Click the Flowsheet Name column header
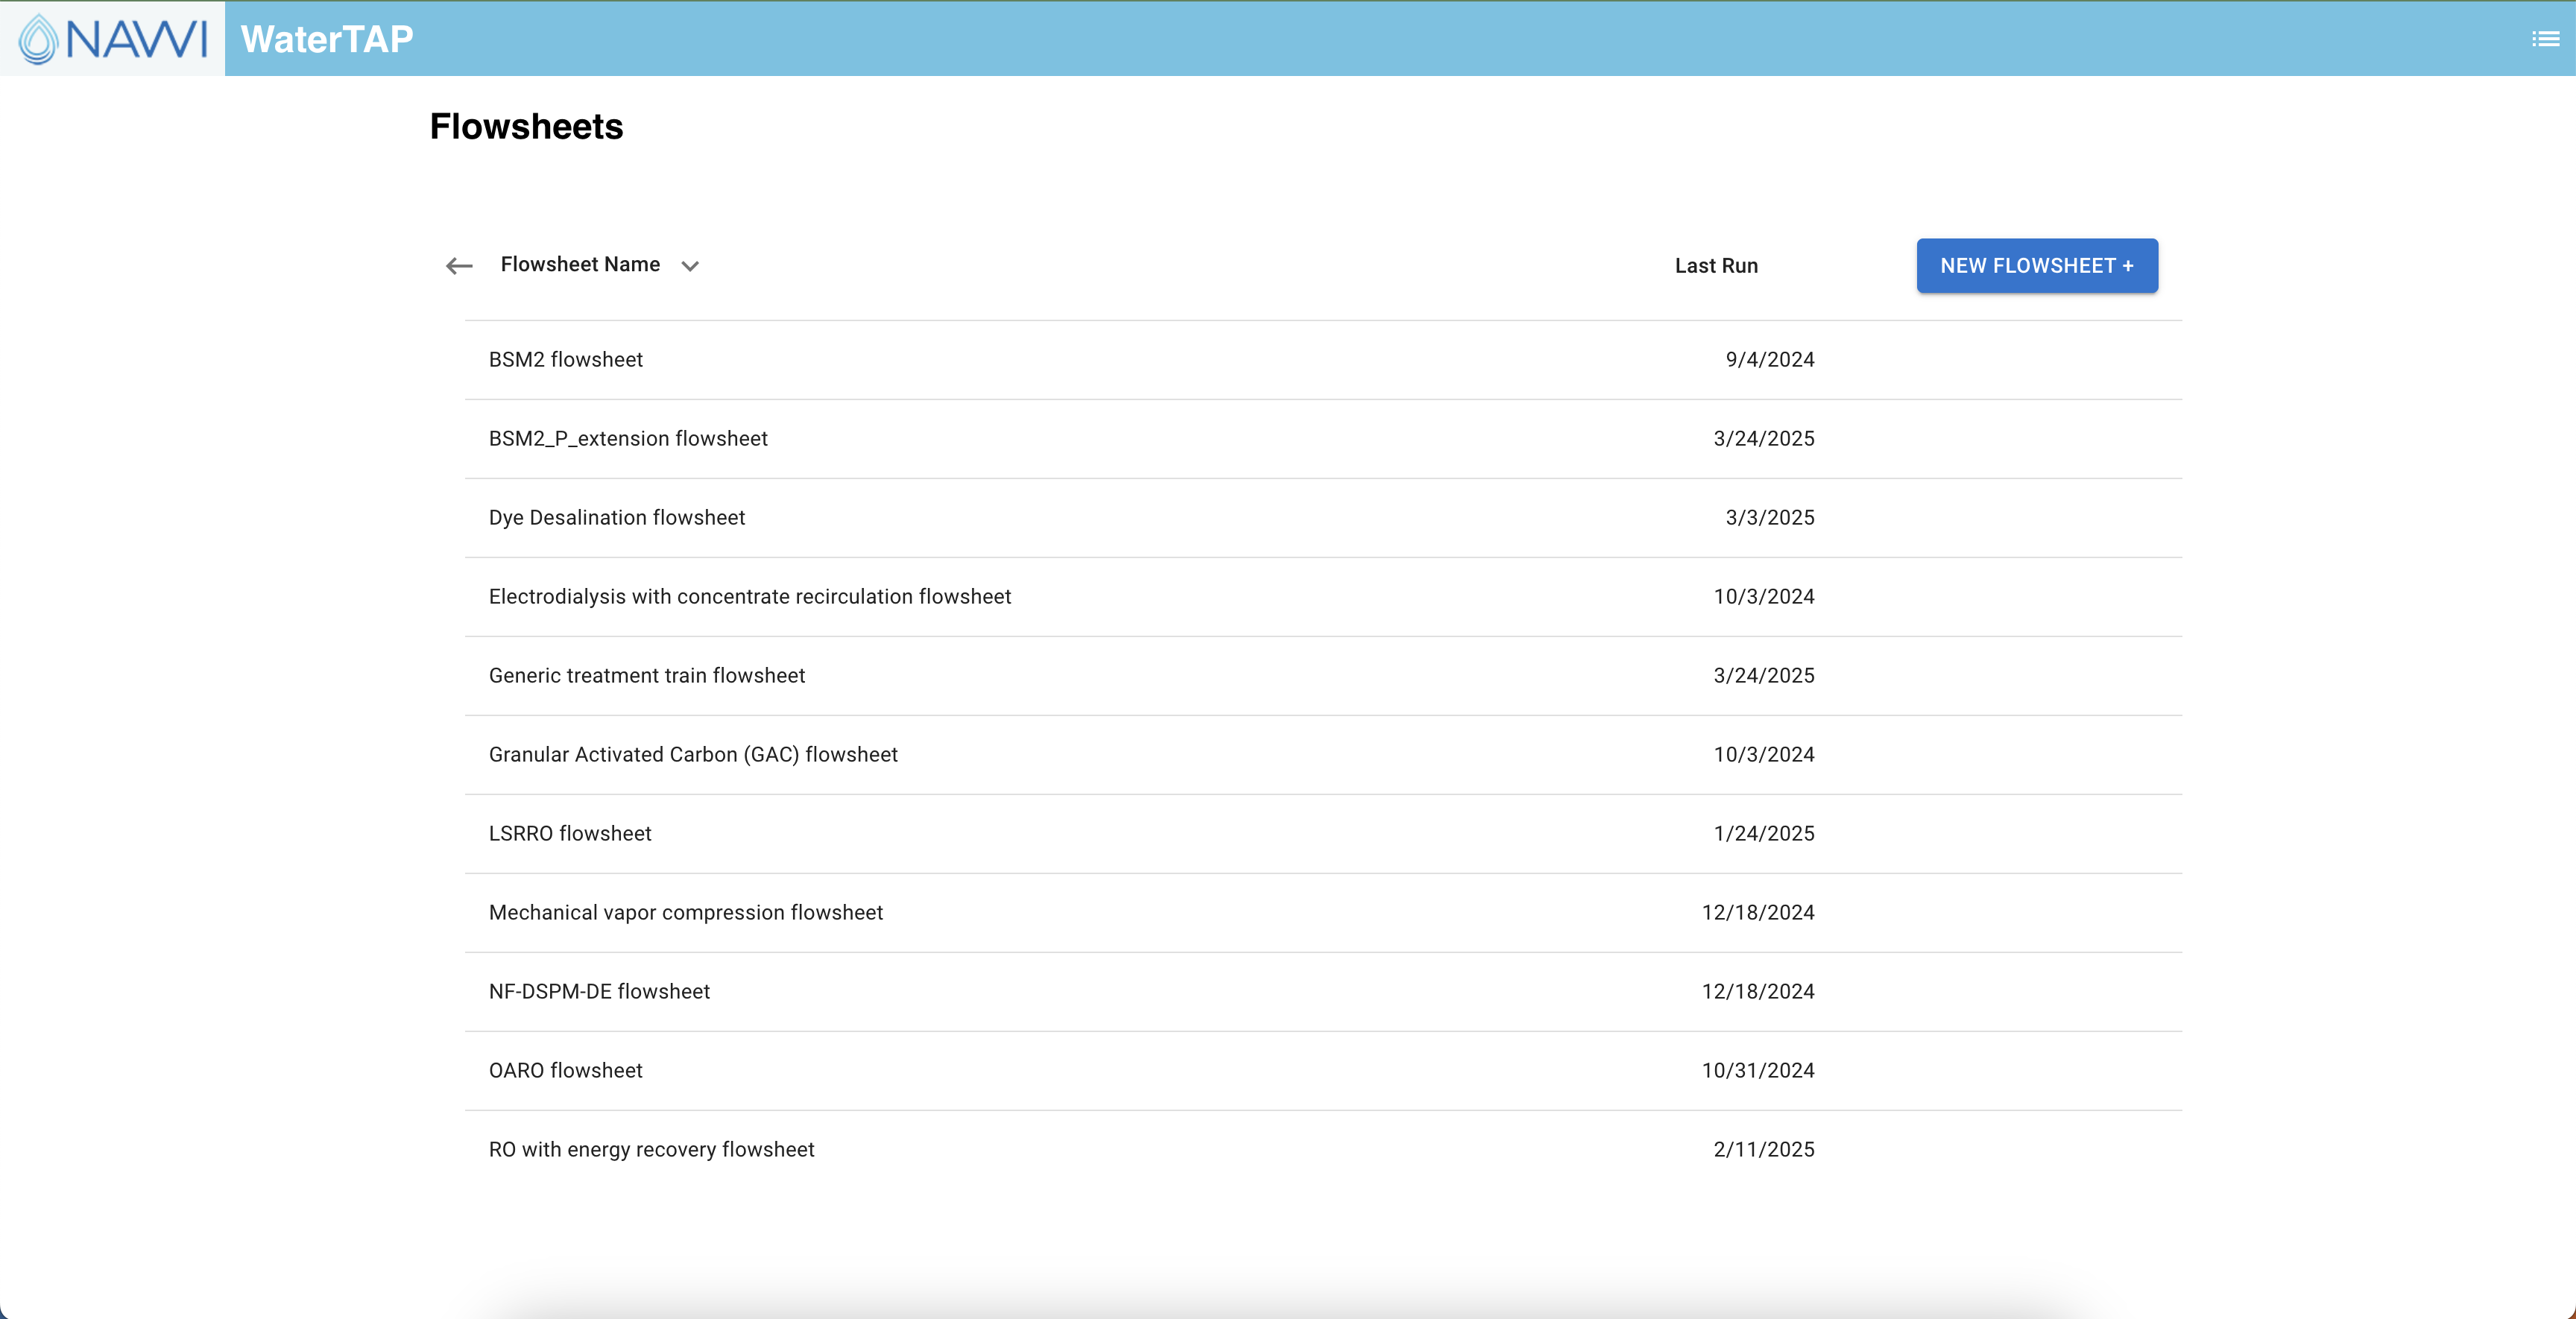2576x1319 pixels. pyautogui.click(x=580, y=264)
